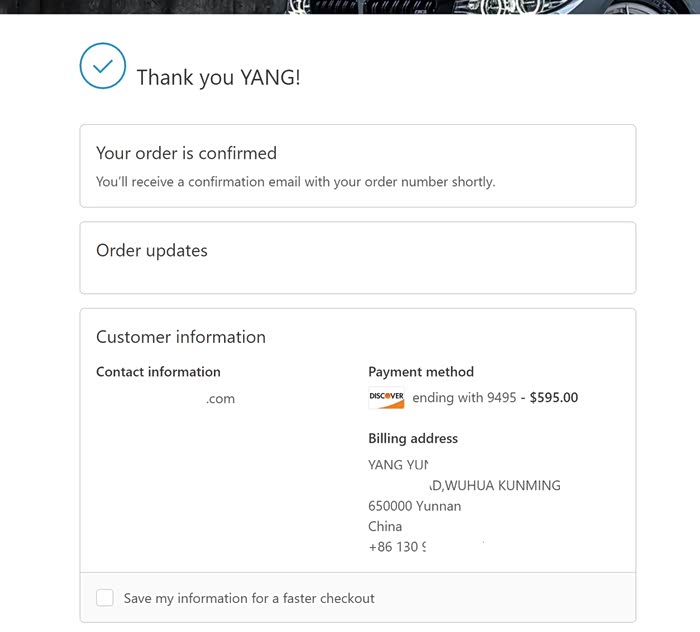
Task: Tick the save my information checkbox
Action: [x=105, y=598]
